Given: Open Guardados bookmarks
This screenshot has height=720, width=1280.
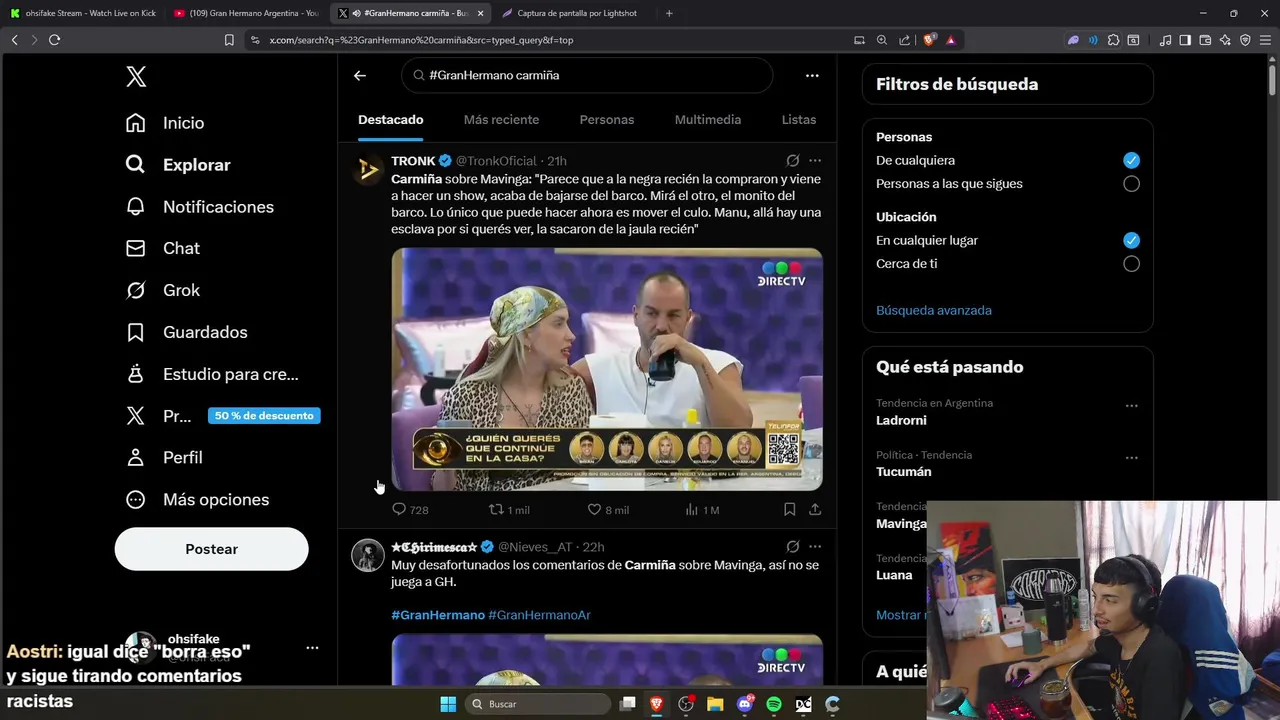Looking at the screenshot, I should [x=186, y=332].
